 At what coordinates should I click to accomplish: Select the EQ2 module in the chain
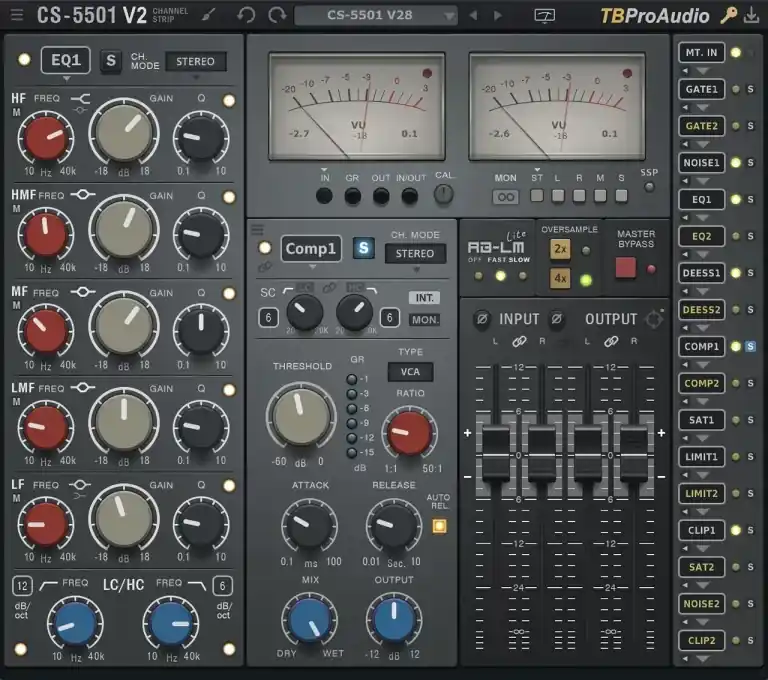702,236
